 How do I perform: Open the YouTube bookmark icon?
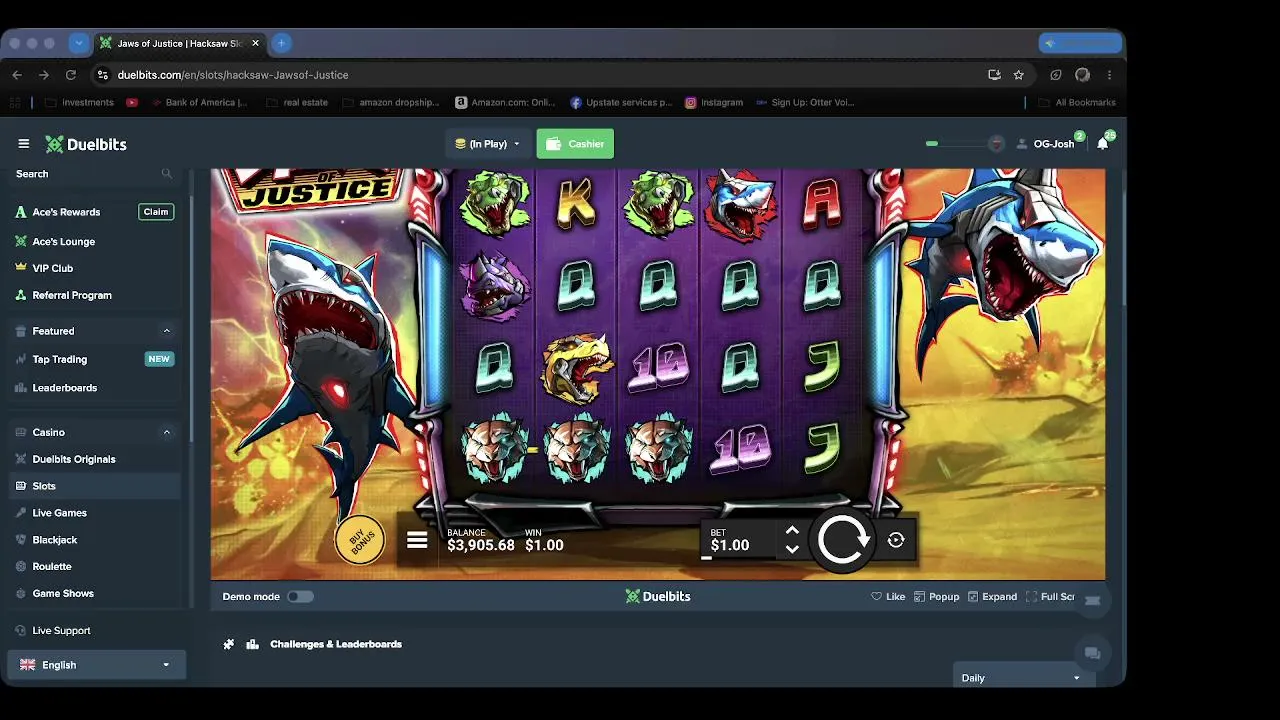pyautogui.click(x=132, y=102)
